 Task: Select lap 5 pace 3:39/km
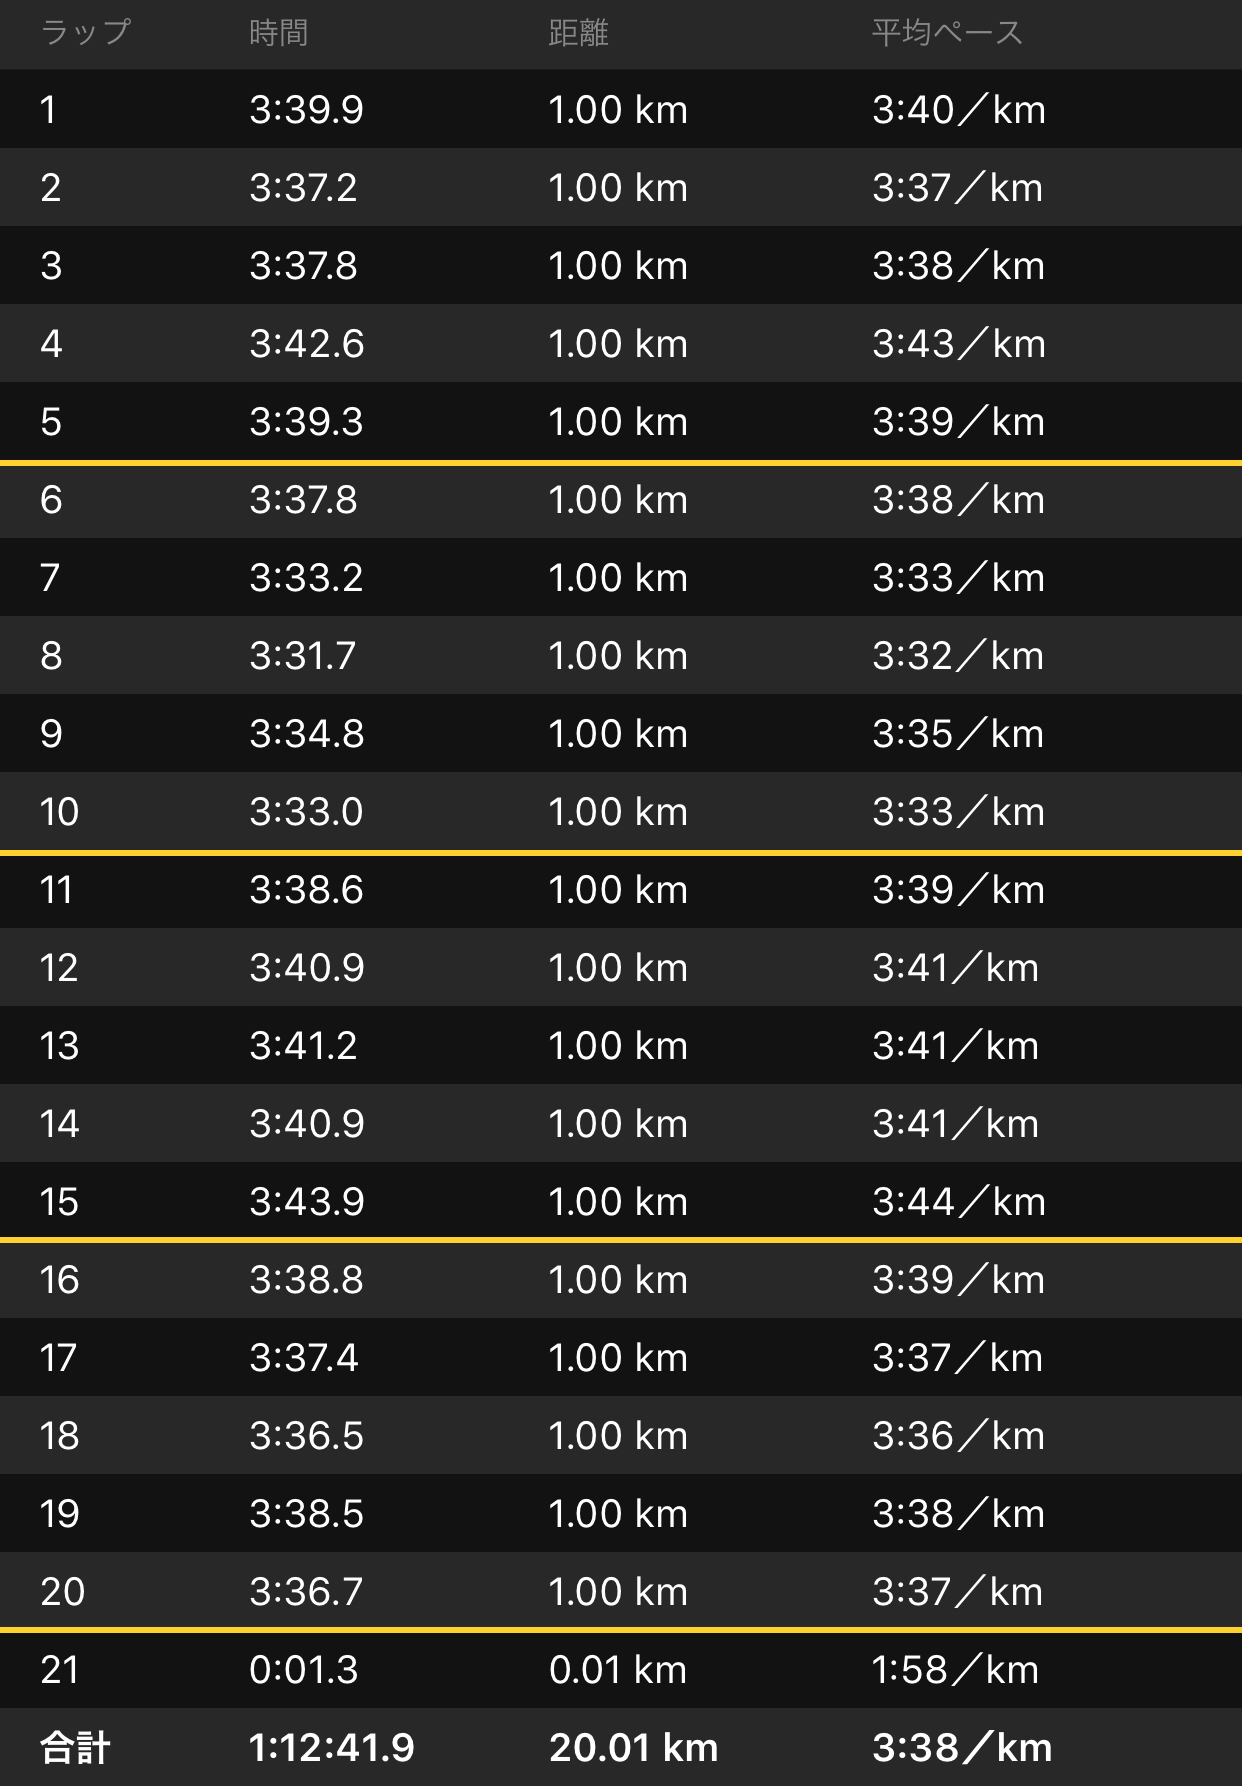coord(958,422)
